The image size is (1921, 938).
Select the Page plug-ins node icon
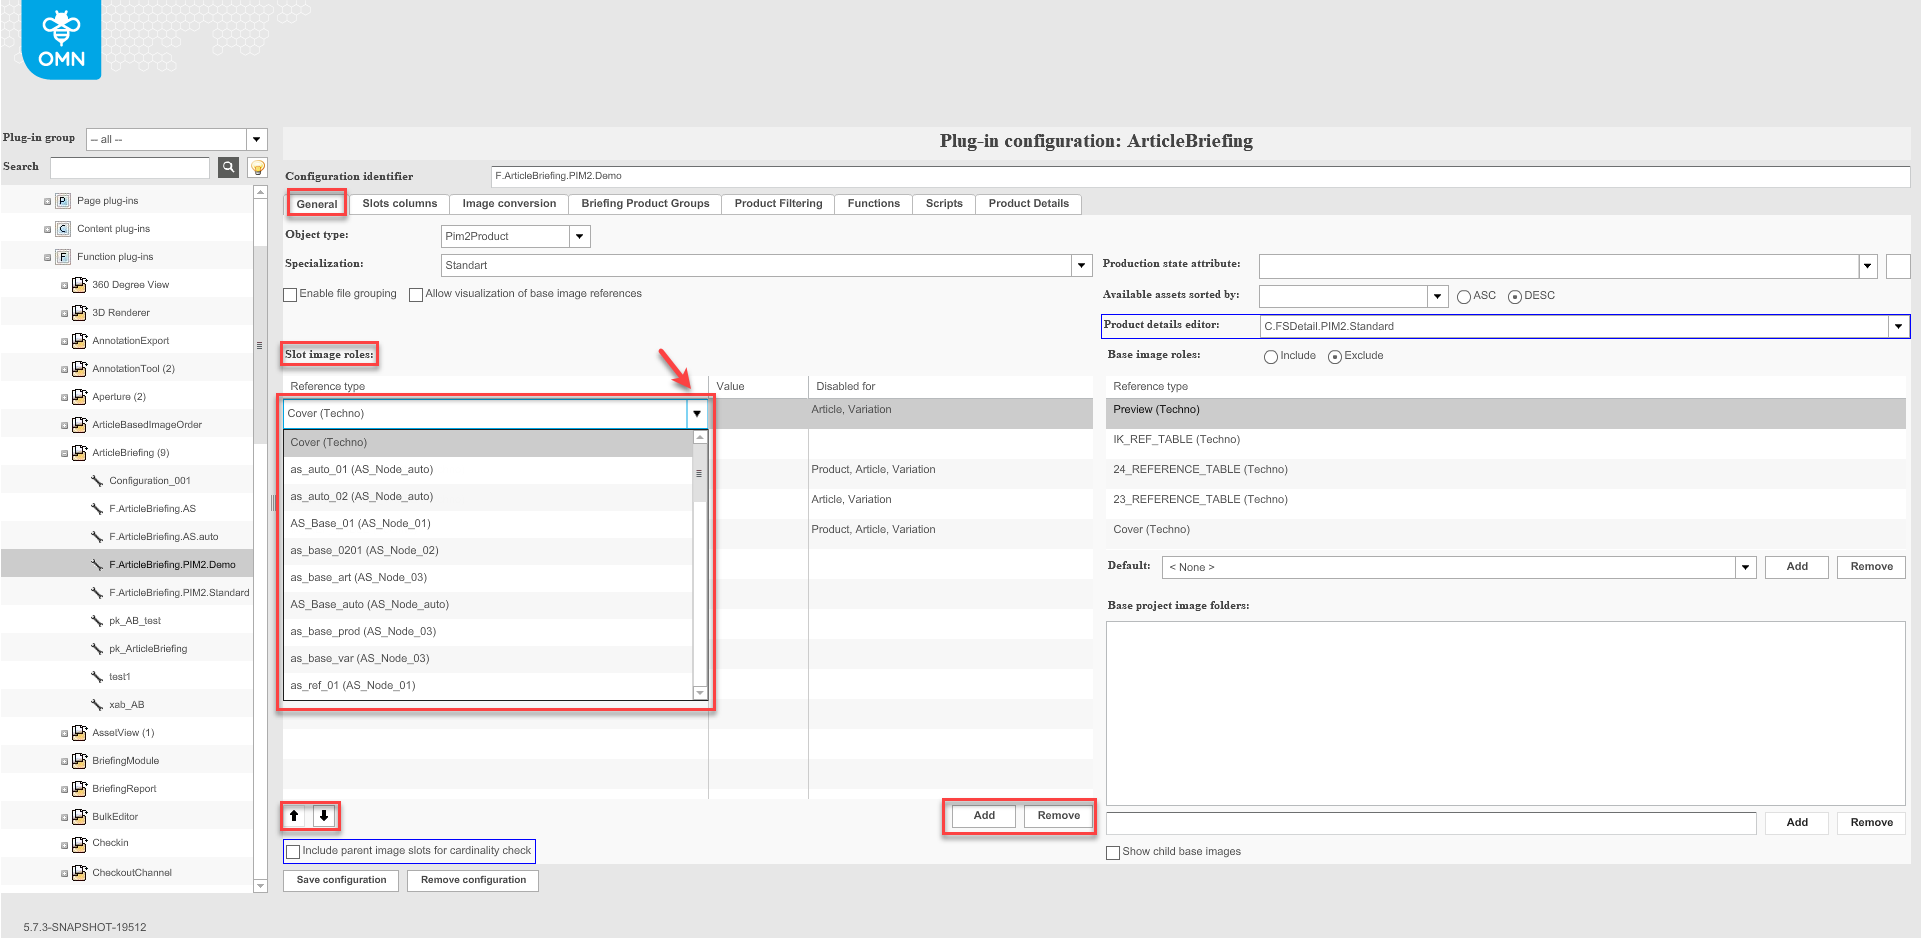pos(63,200)
